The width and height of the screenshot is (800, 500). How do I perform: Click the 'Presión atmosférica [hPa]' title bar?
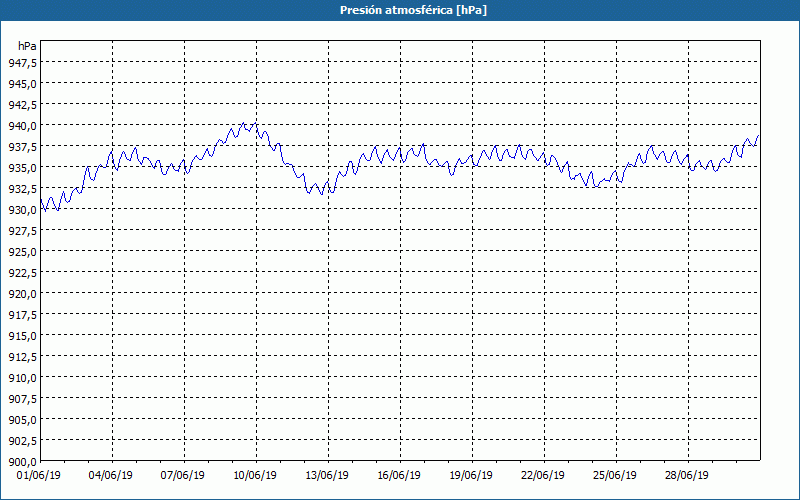point(400,10)
